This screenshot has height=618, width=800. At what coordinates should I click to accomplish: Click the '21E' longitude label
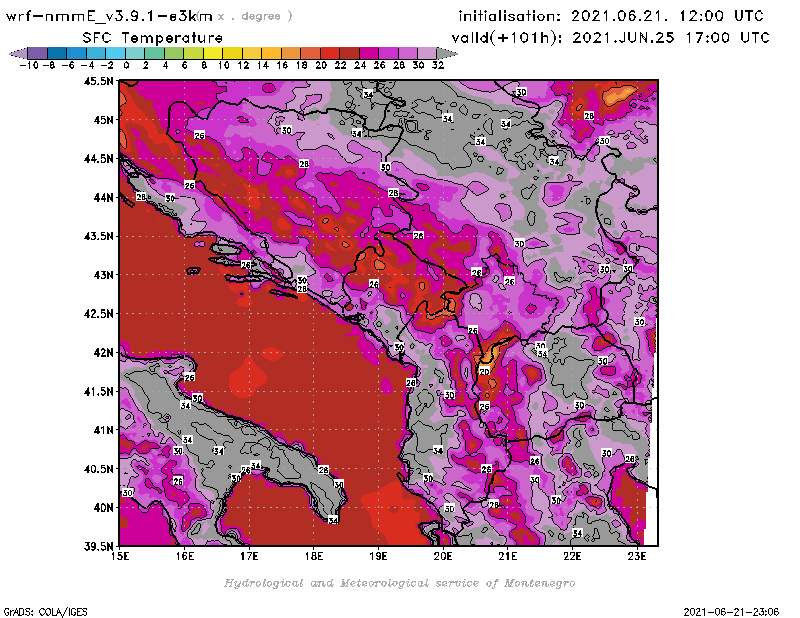(x=508, y=556)
